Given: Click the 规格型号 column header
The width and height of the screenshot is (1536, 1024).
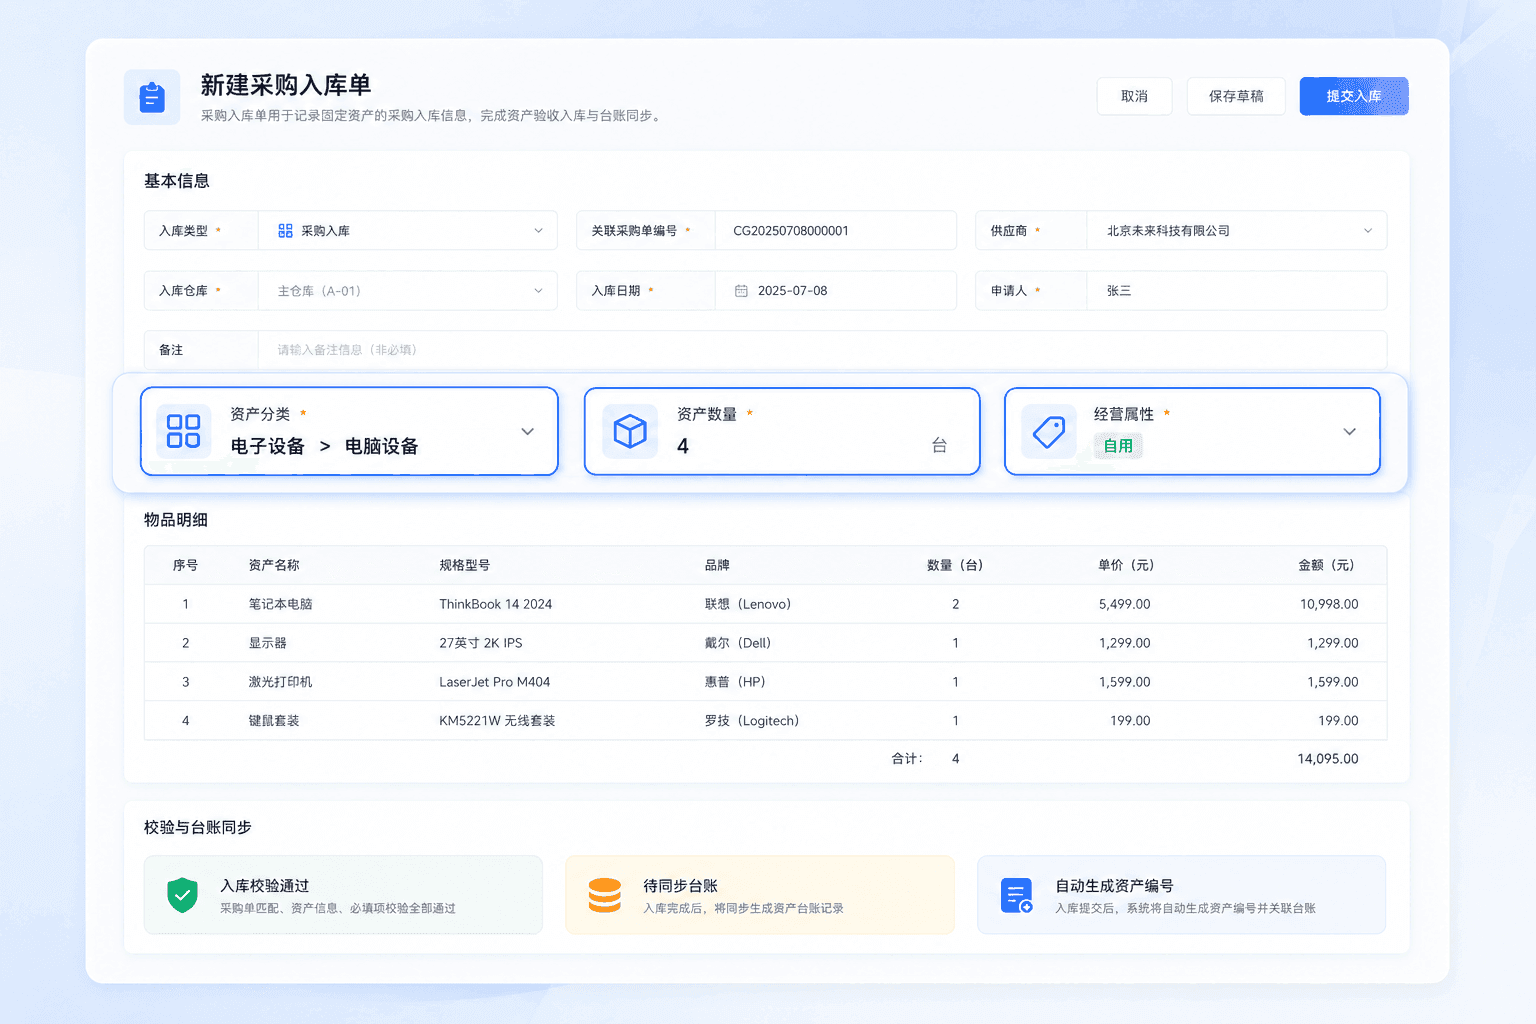Looking at the screenshot, I should tap(465, 565).
